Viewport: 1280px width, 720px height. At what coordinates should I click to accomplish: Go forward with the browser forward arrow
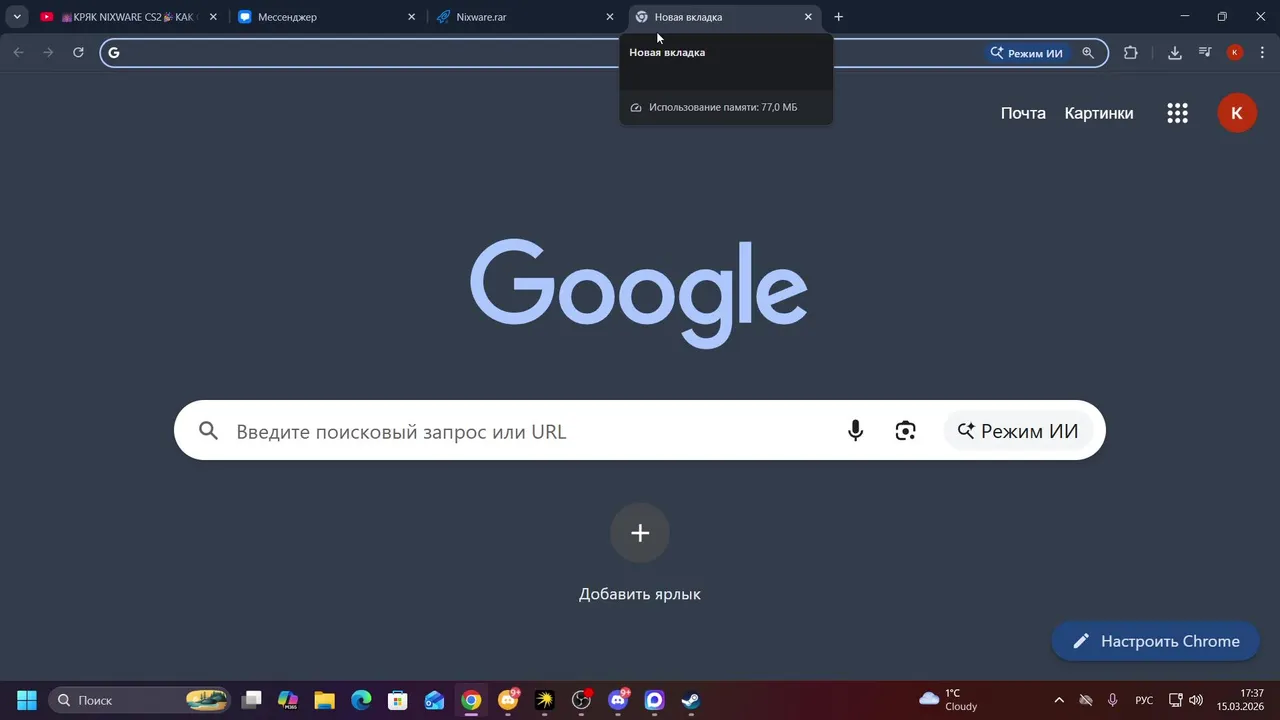point(48,52)
